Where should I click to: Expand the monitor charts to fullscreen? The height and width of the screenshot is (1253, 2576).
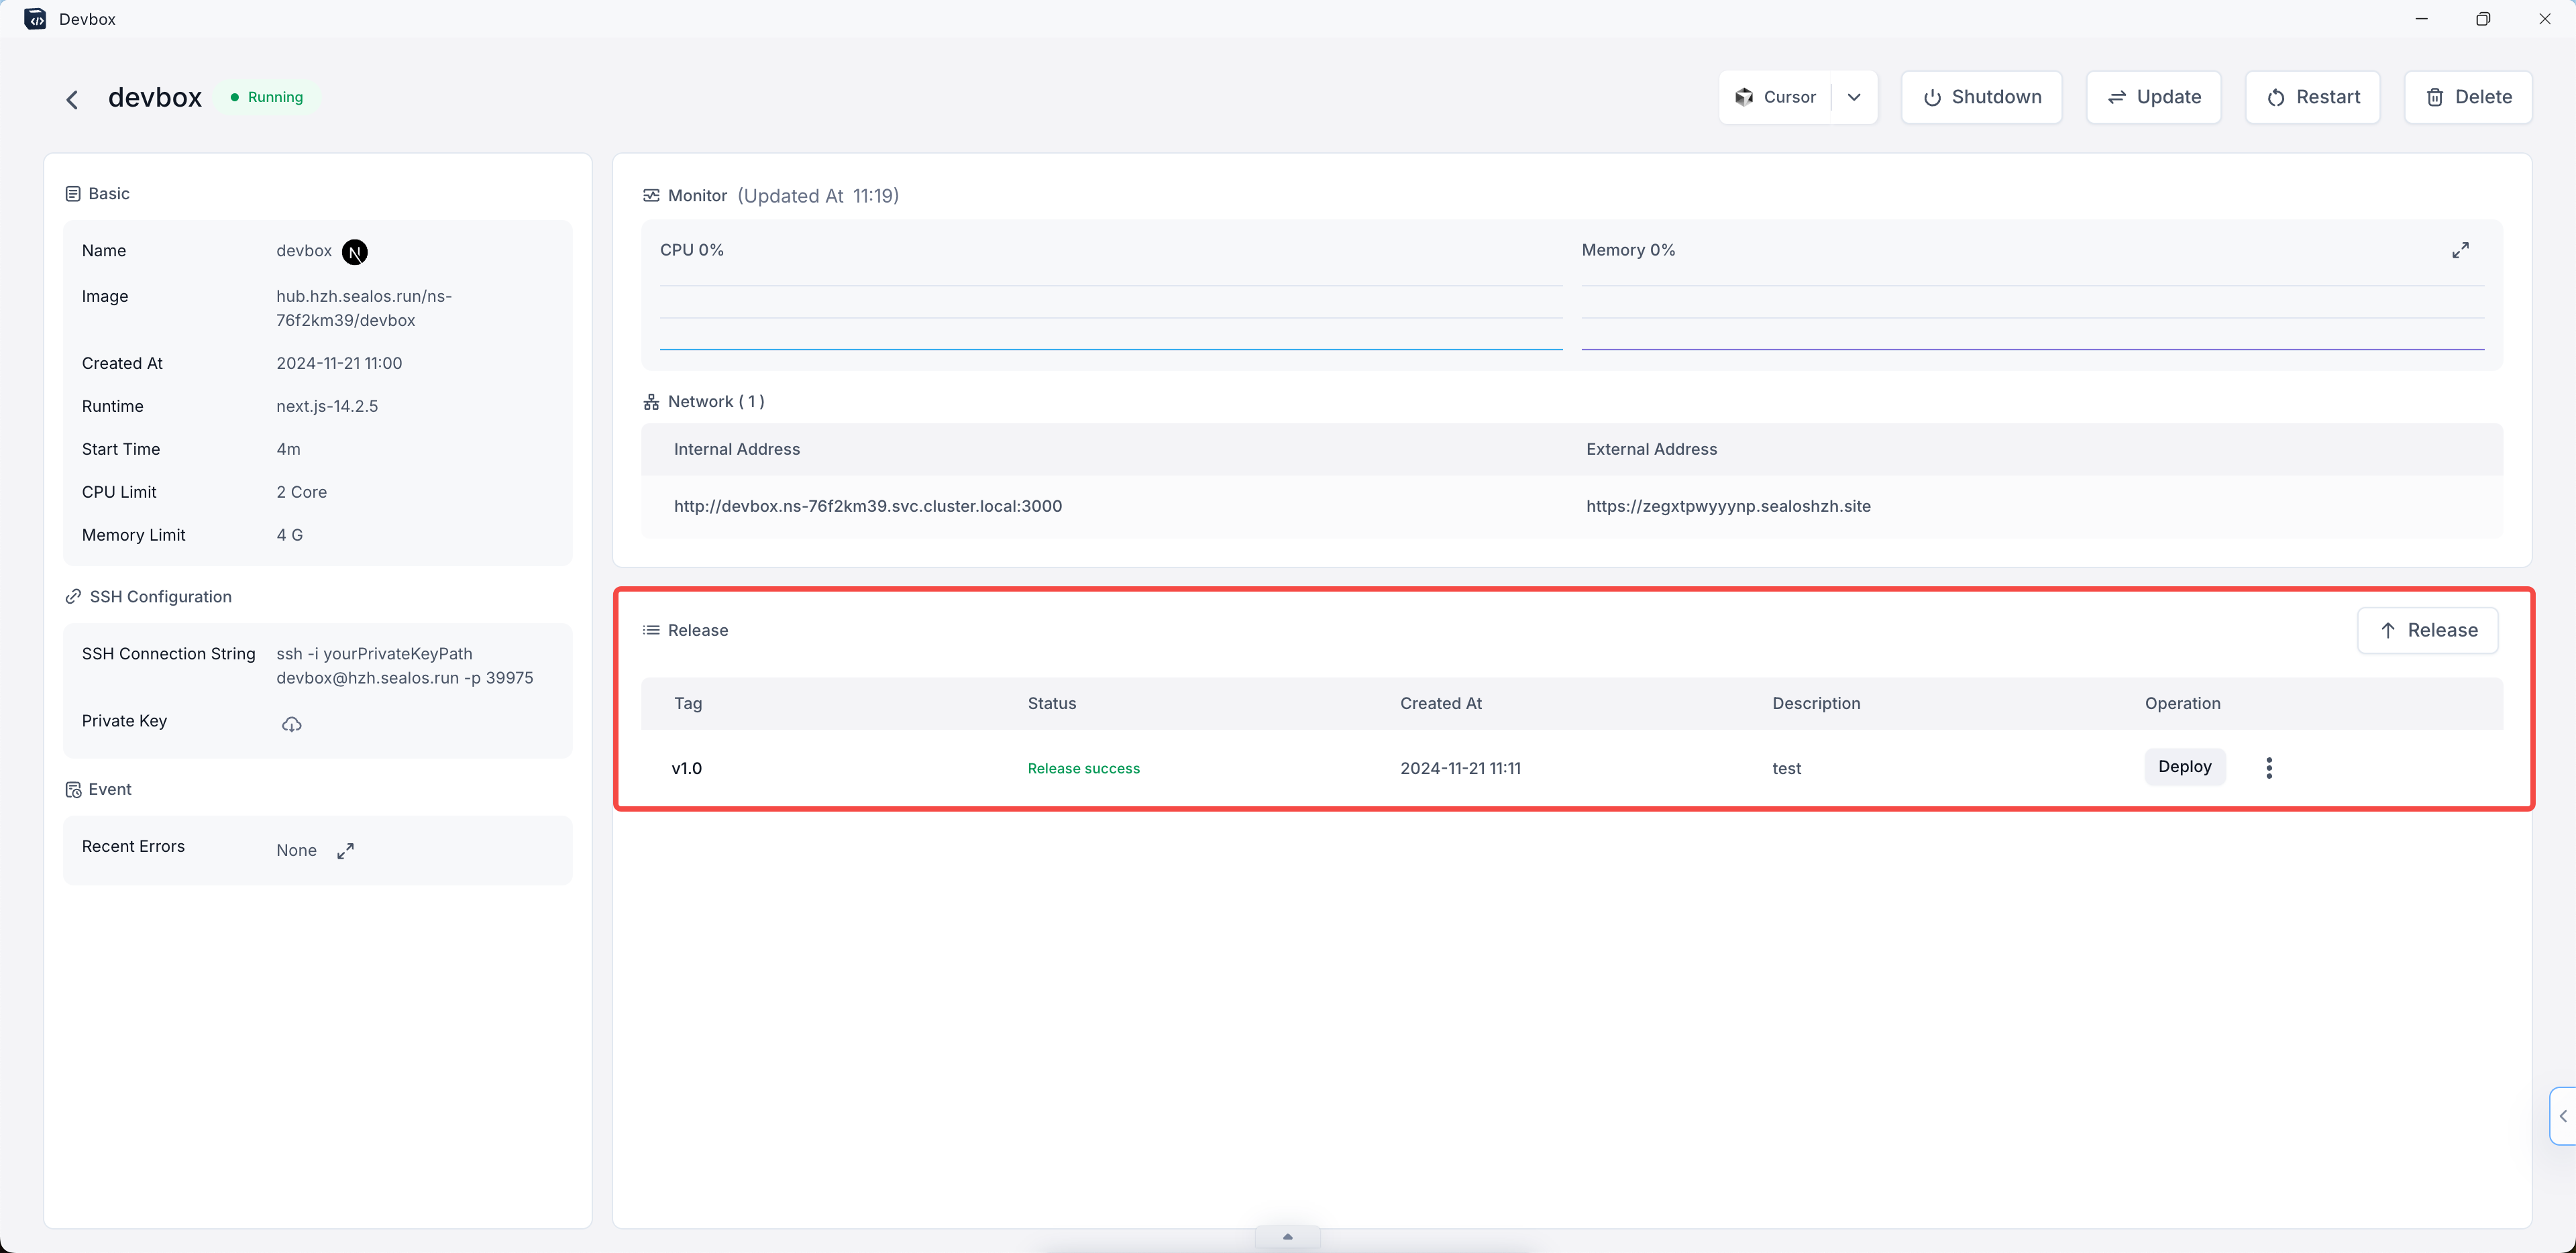(2460, 250)
